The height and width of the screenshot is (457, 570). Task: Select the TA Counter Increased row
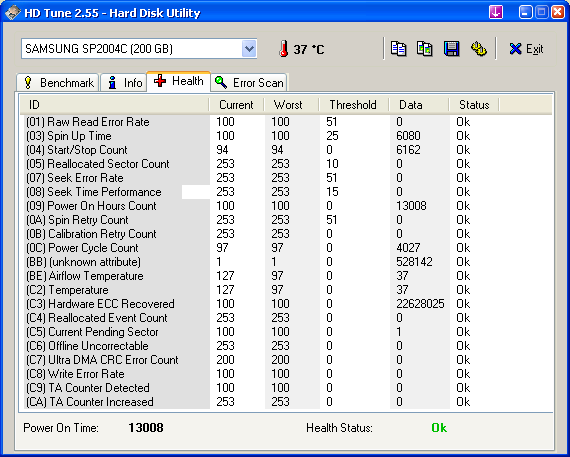[286, 402]
